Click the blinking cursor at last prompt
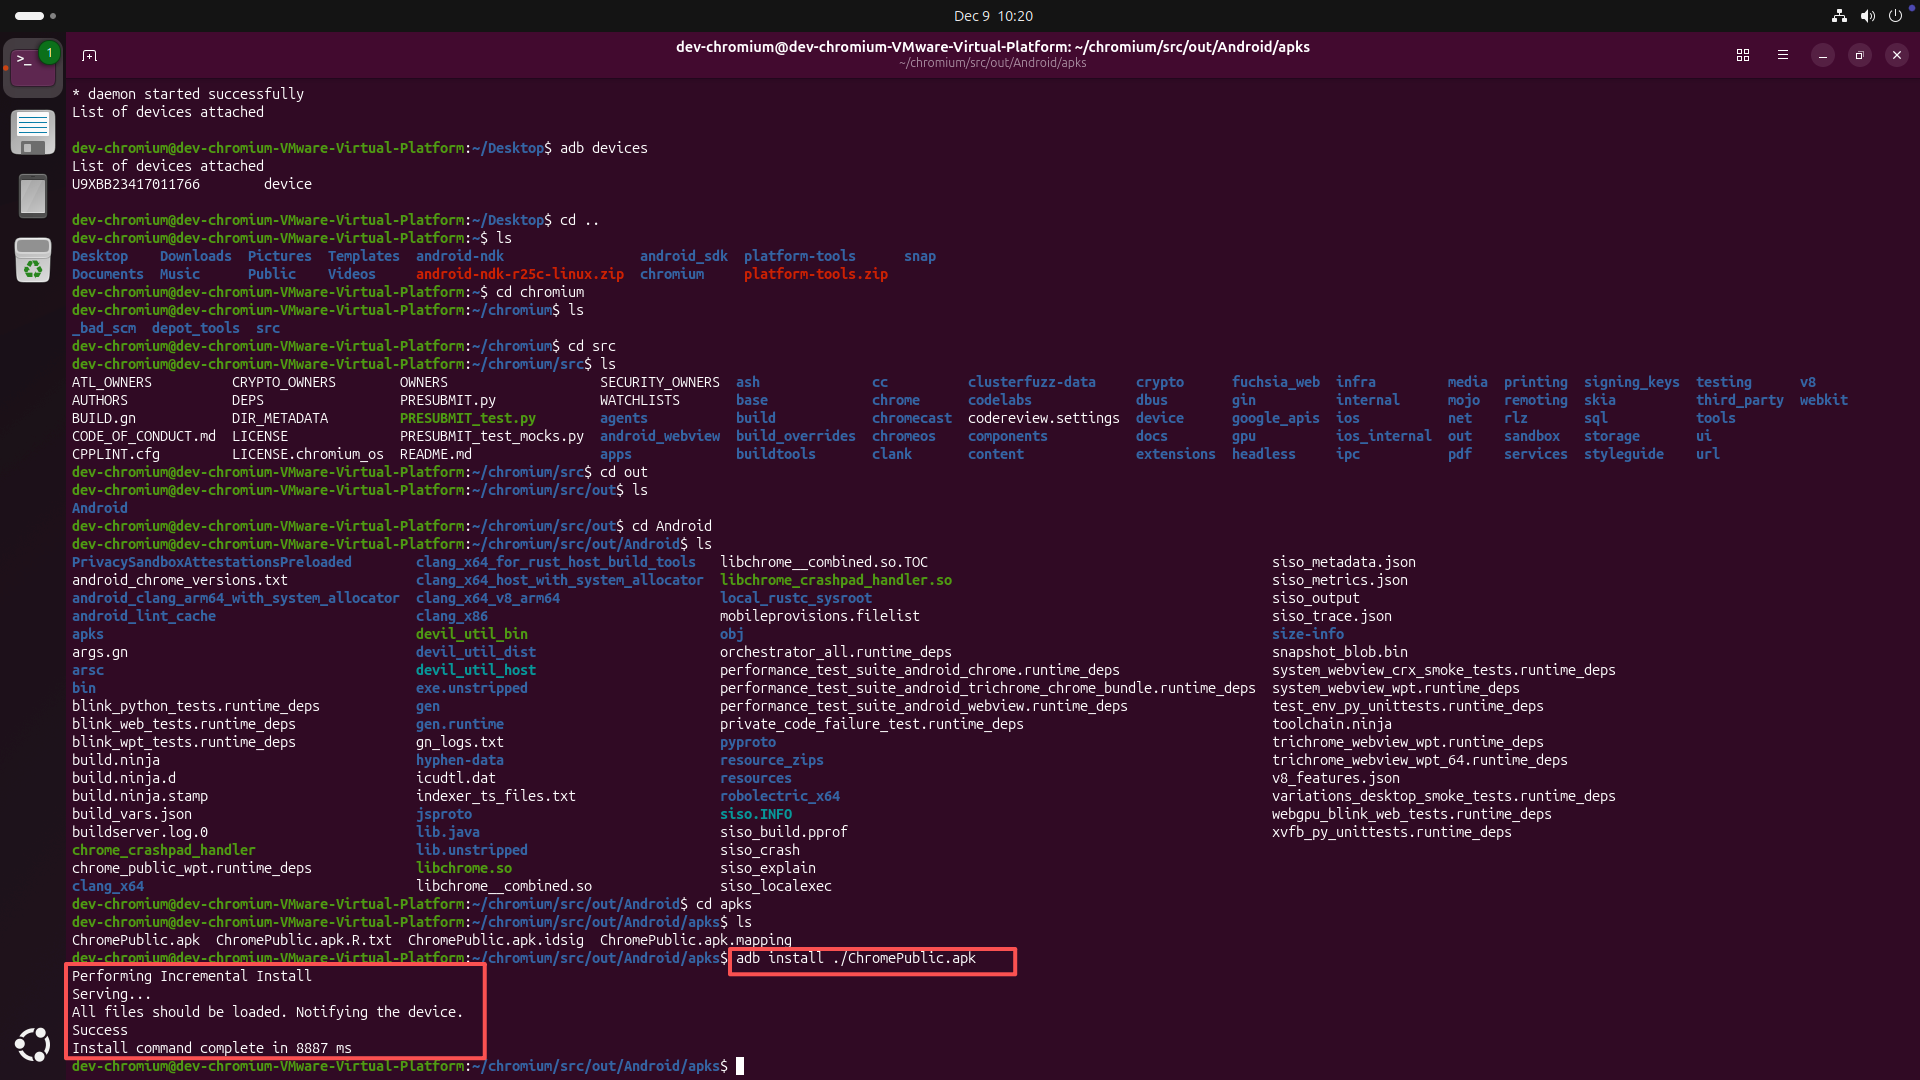 (740, 1066)
